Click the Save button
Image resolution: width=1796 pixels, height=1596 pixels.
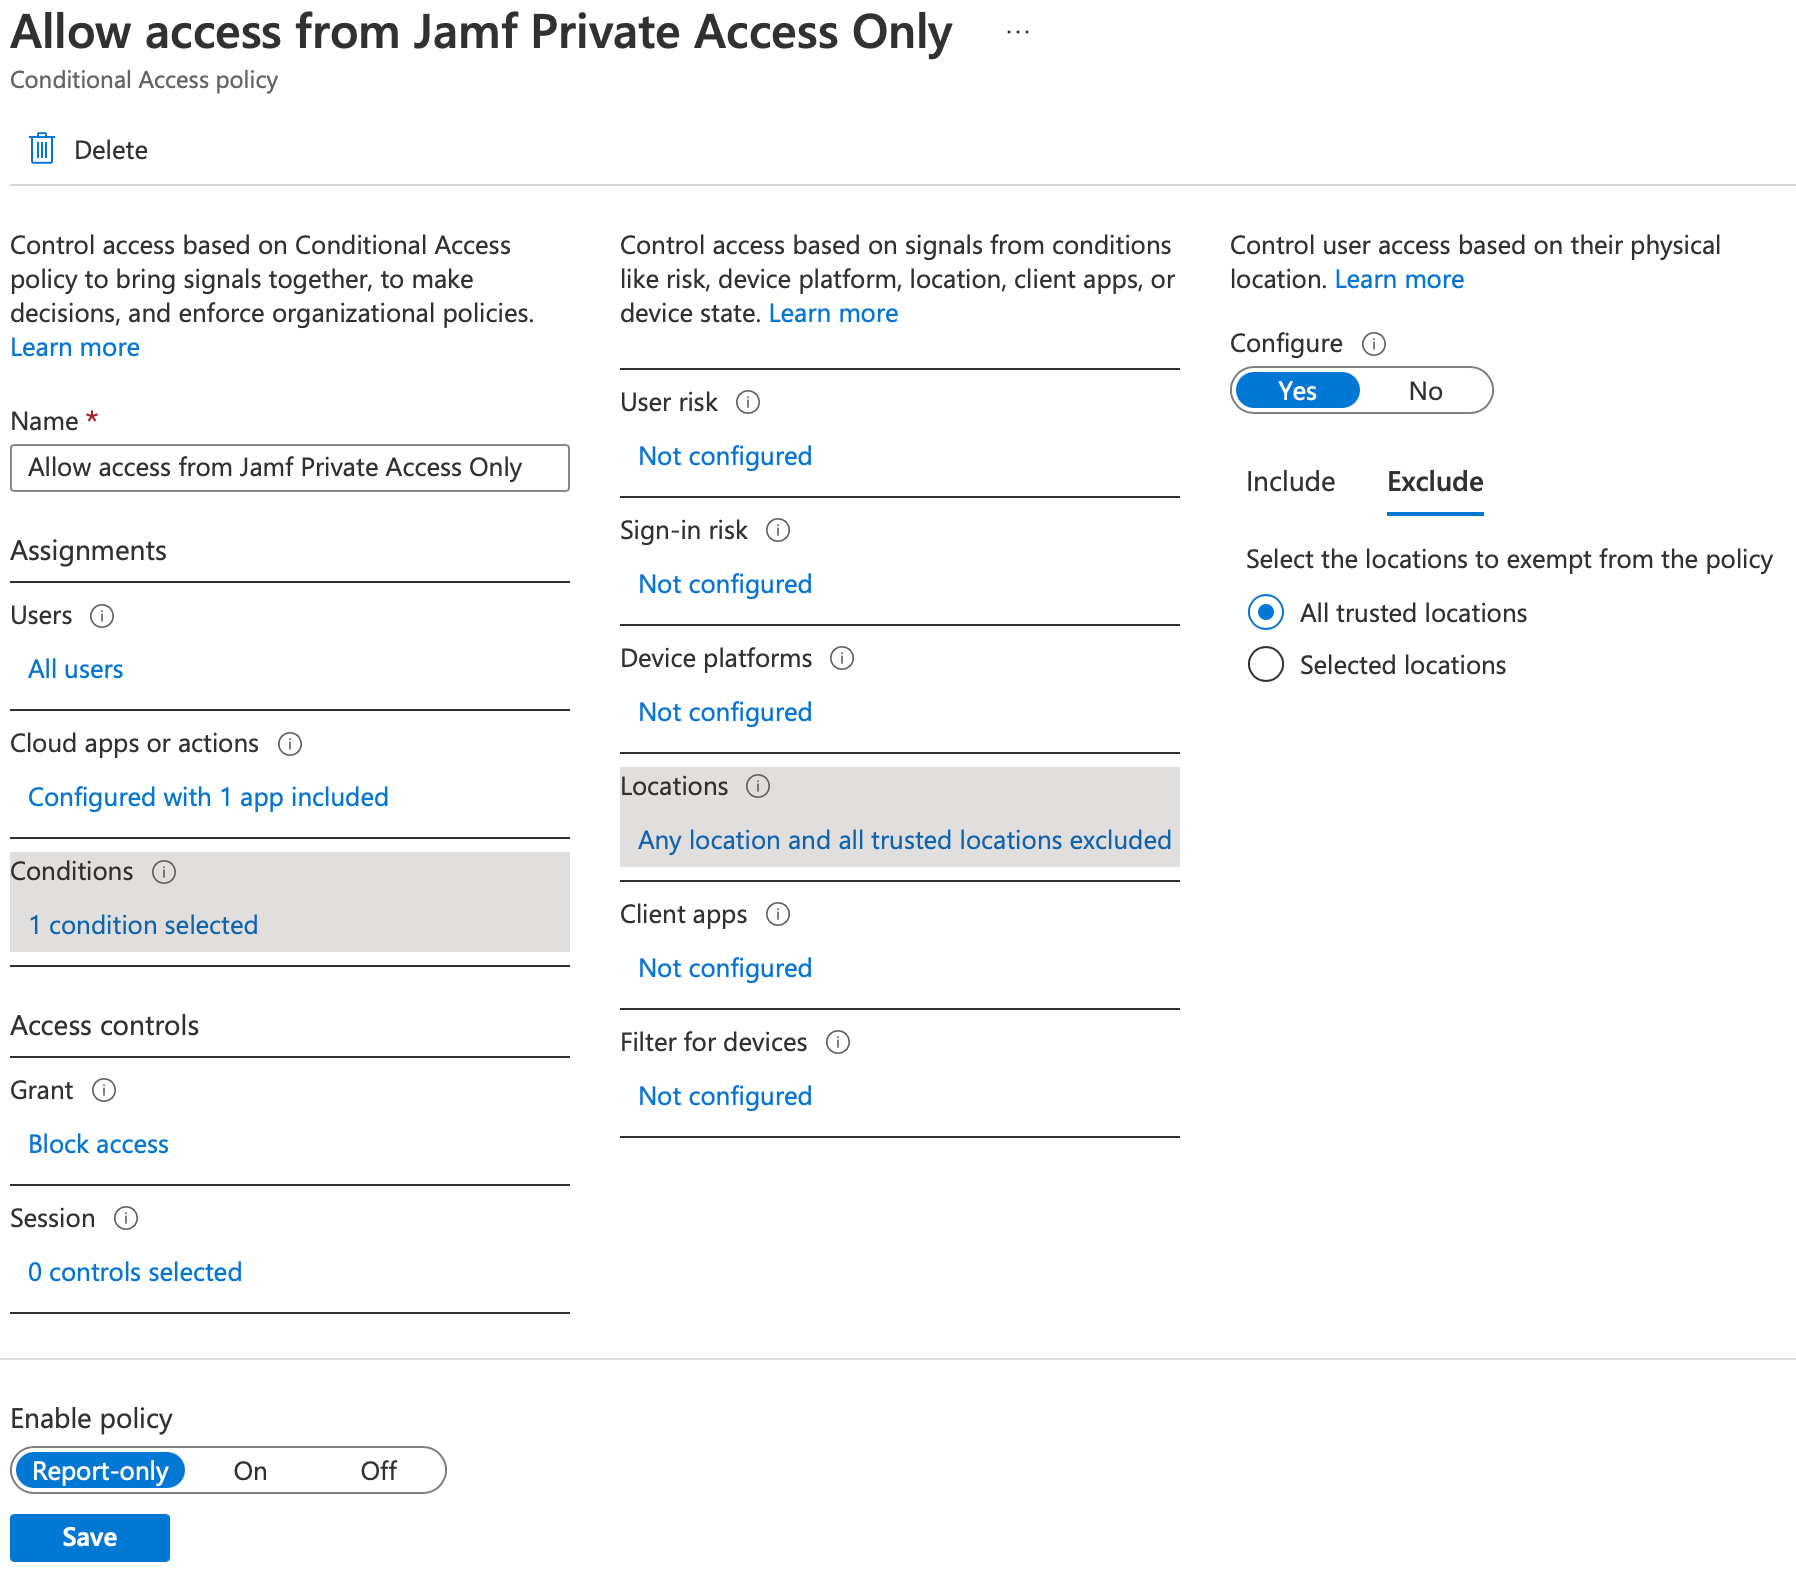tap(90, 1537)
